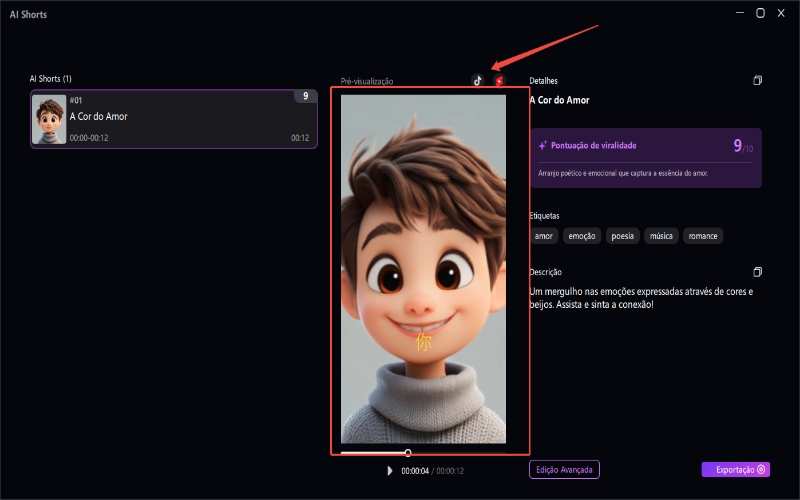This screenshot has width=800, height=500.
Task: Click the description text starting 'Um mergulho'
Action: (640, 297)
